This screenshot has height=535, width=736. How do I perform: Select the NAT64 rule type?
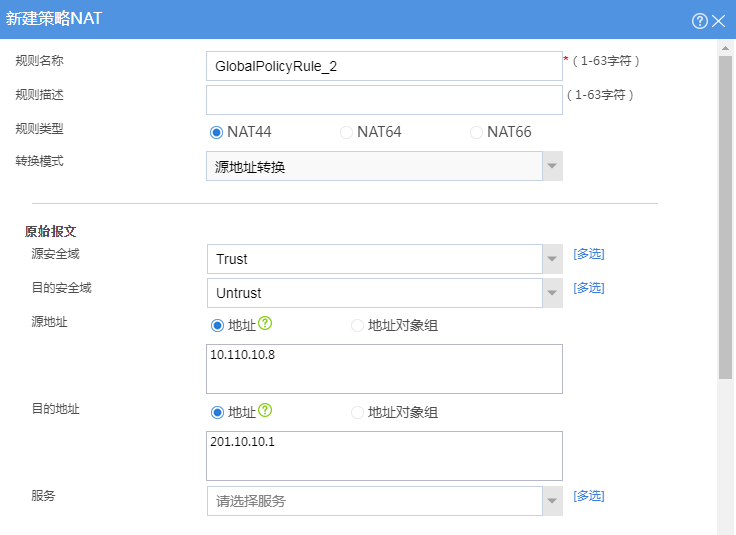pyautogui.click(x=347, y=132)
